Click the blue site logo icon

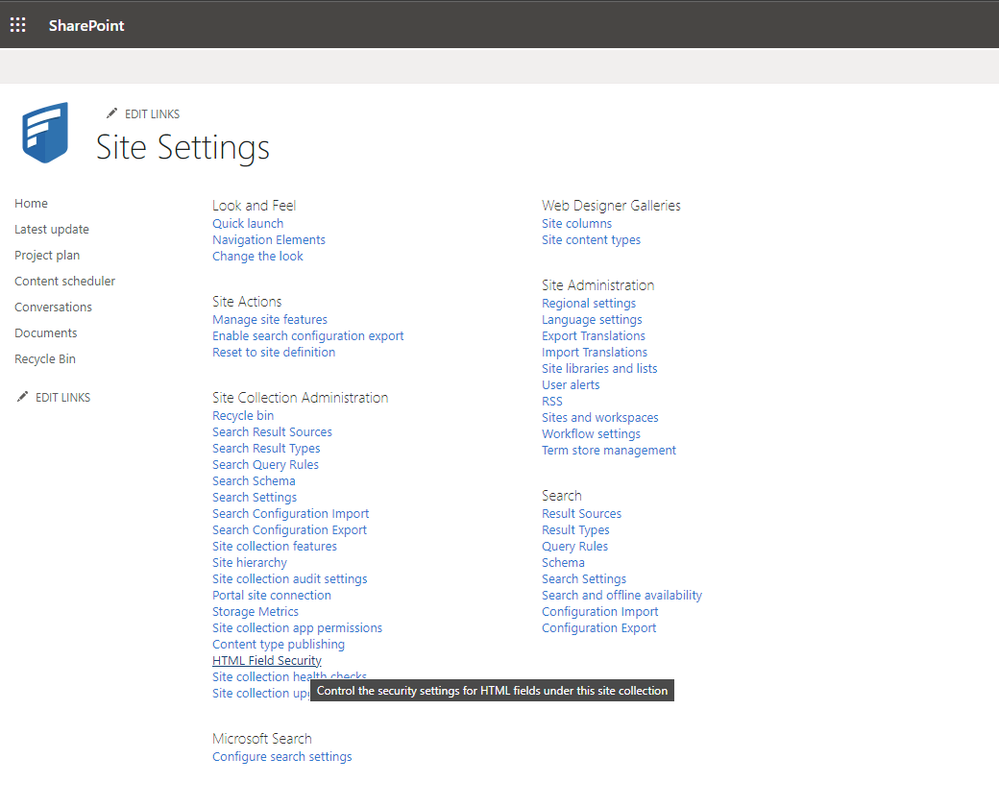click(45, 132)
